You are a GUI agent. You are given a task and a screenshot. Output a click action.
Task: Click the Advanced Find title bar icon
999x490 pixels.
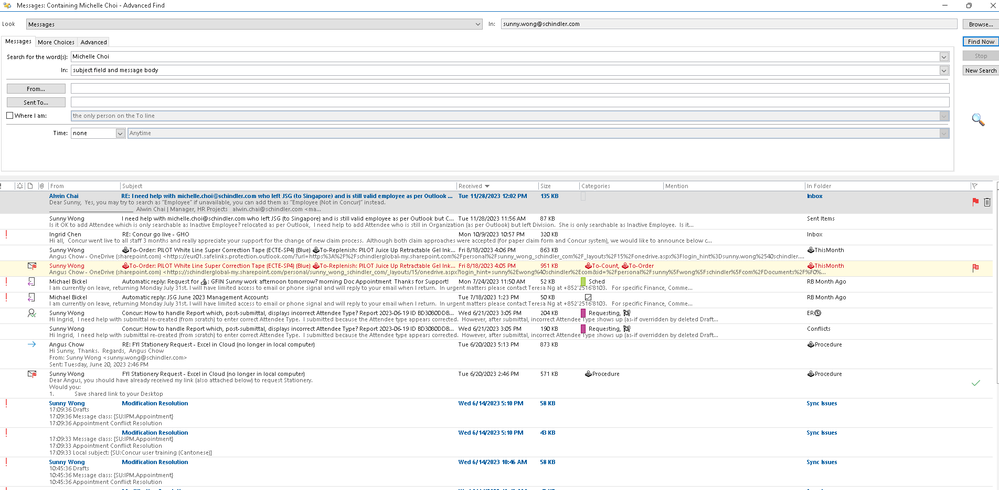[x=7, y=5]
